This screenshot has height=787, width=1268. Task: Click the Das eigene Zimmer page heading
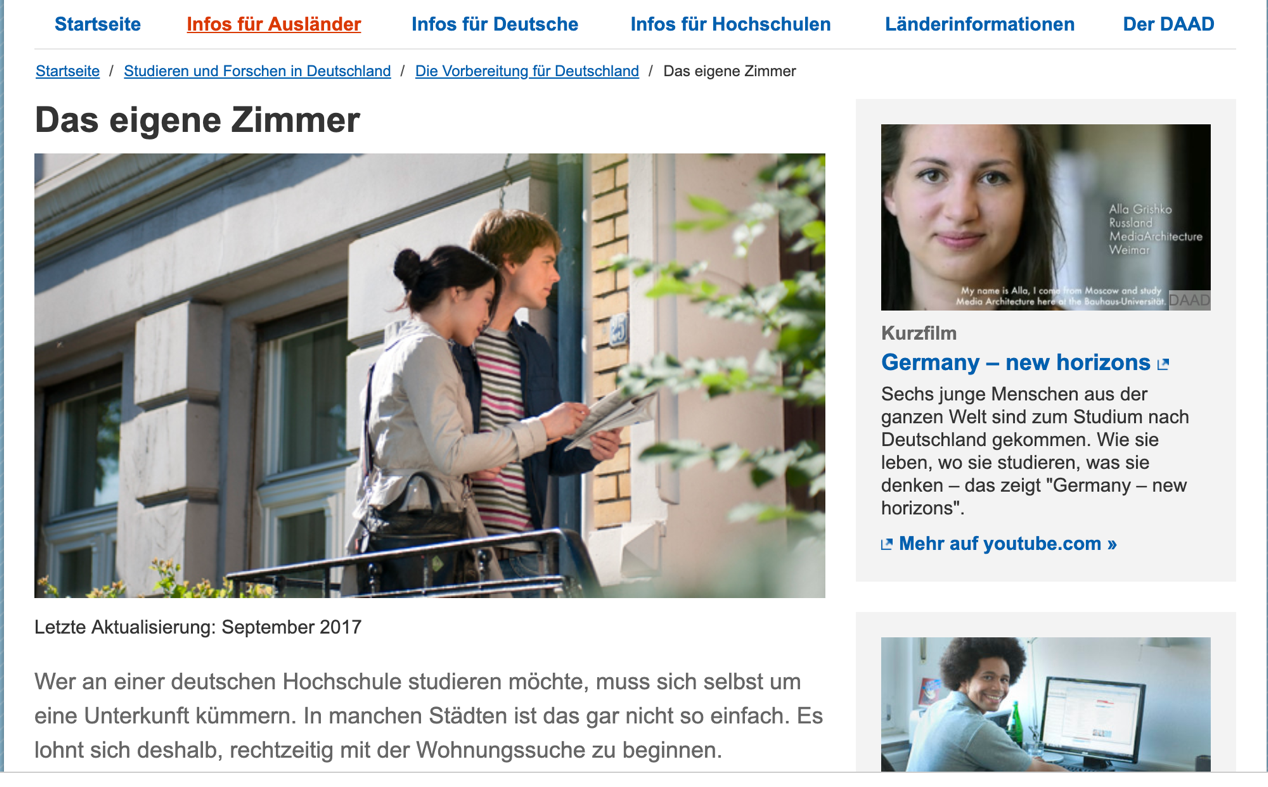tap(197, 120)
